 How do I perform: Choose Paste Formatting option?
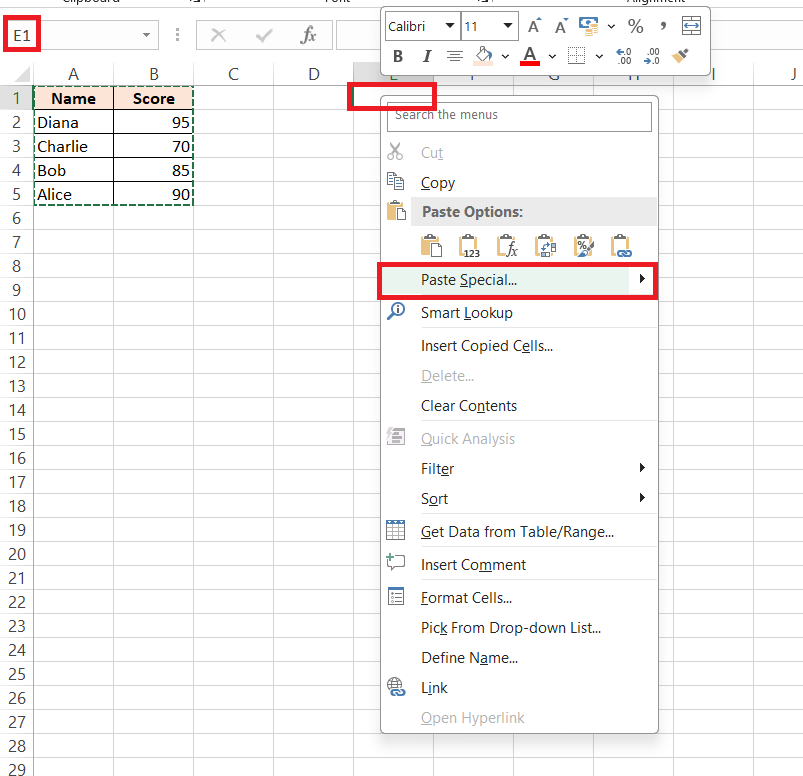[x=584, y=246]
